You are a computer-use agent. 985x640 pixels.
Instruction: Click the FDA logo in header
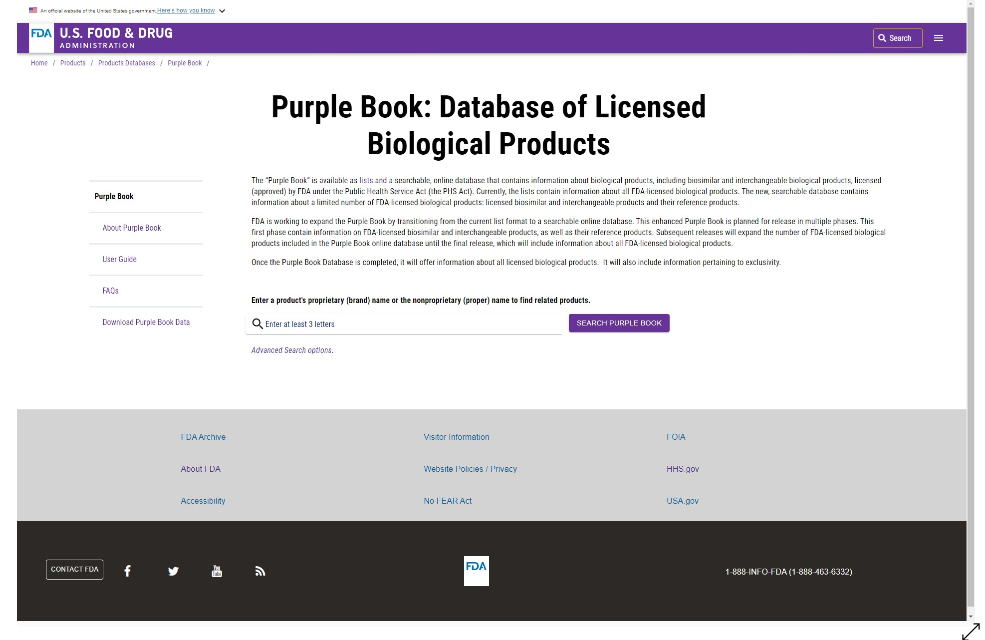[x=41, y=38]
